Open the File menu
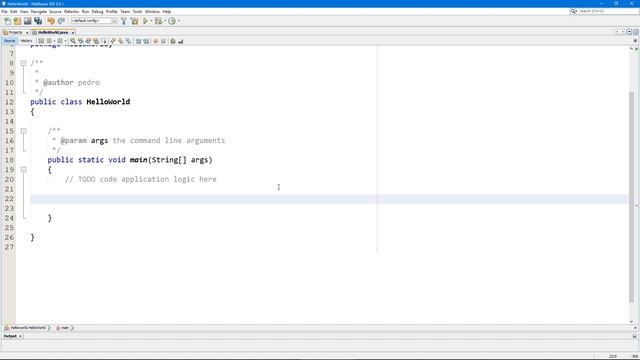Image resolution: width=640 pixels, height=360 pixels. 4,11
